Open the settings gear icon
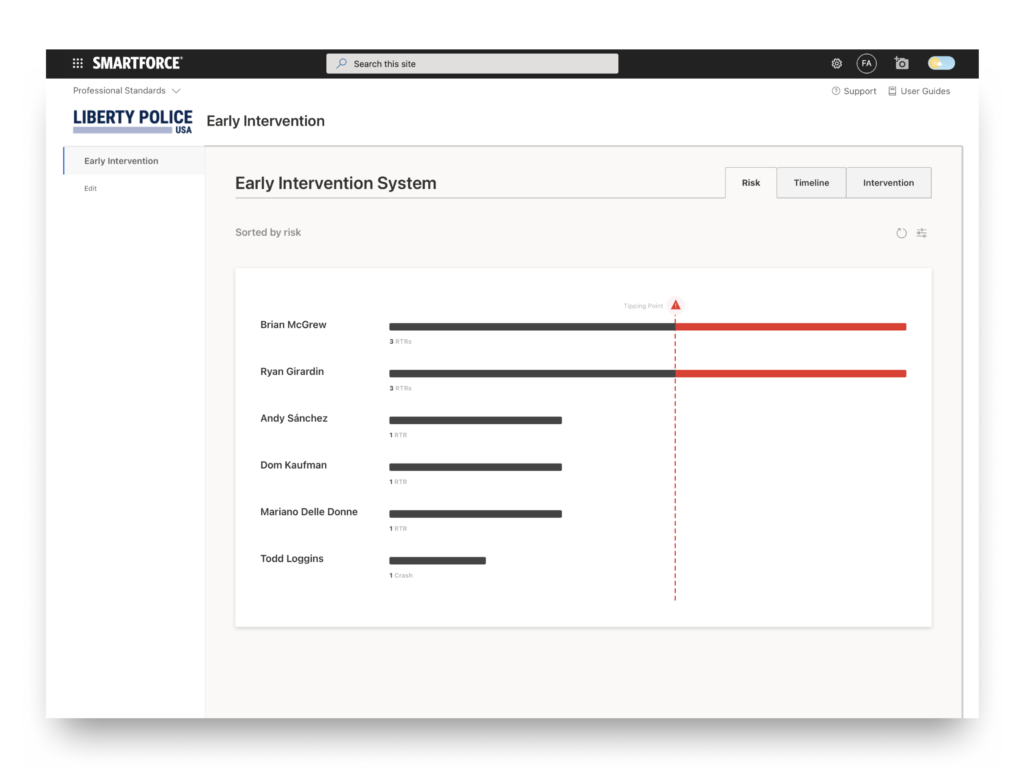The height and width of the screenshot is (768, 1024). click(x=837, y=63)
